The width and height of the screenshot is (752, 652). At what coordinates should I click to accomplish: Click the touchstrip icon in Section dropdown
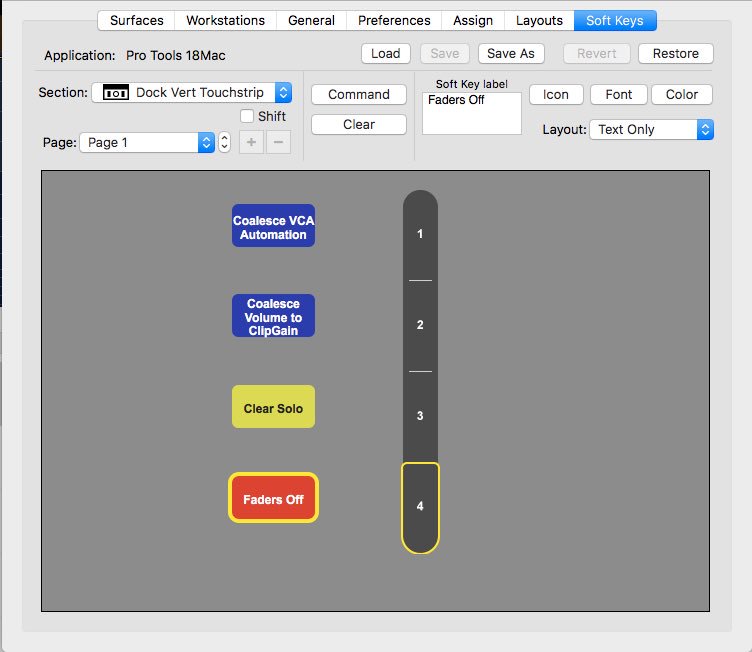[116, 93]
